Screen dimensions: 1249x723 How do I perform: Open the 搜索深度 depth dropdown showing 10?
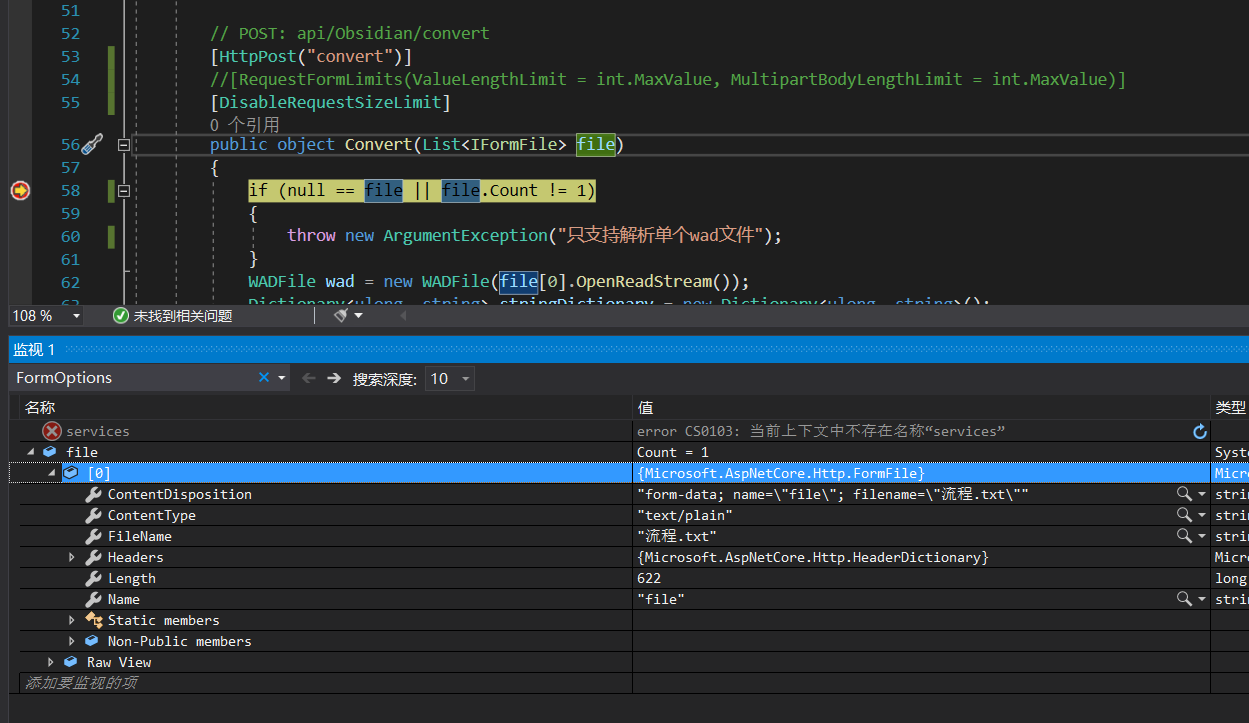click(x=449, y=378)
